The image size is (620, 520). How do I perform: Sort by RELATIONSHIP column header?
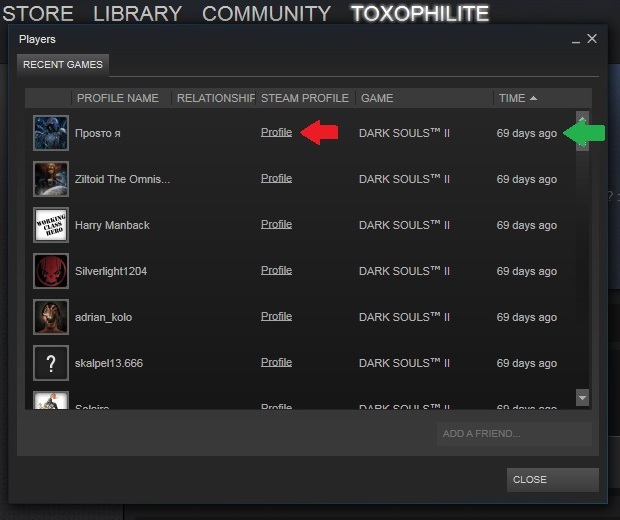pyautogui.click(x=214, y=98)
